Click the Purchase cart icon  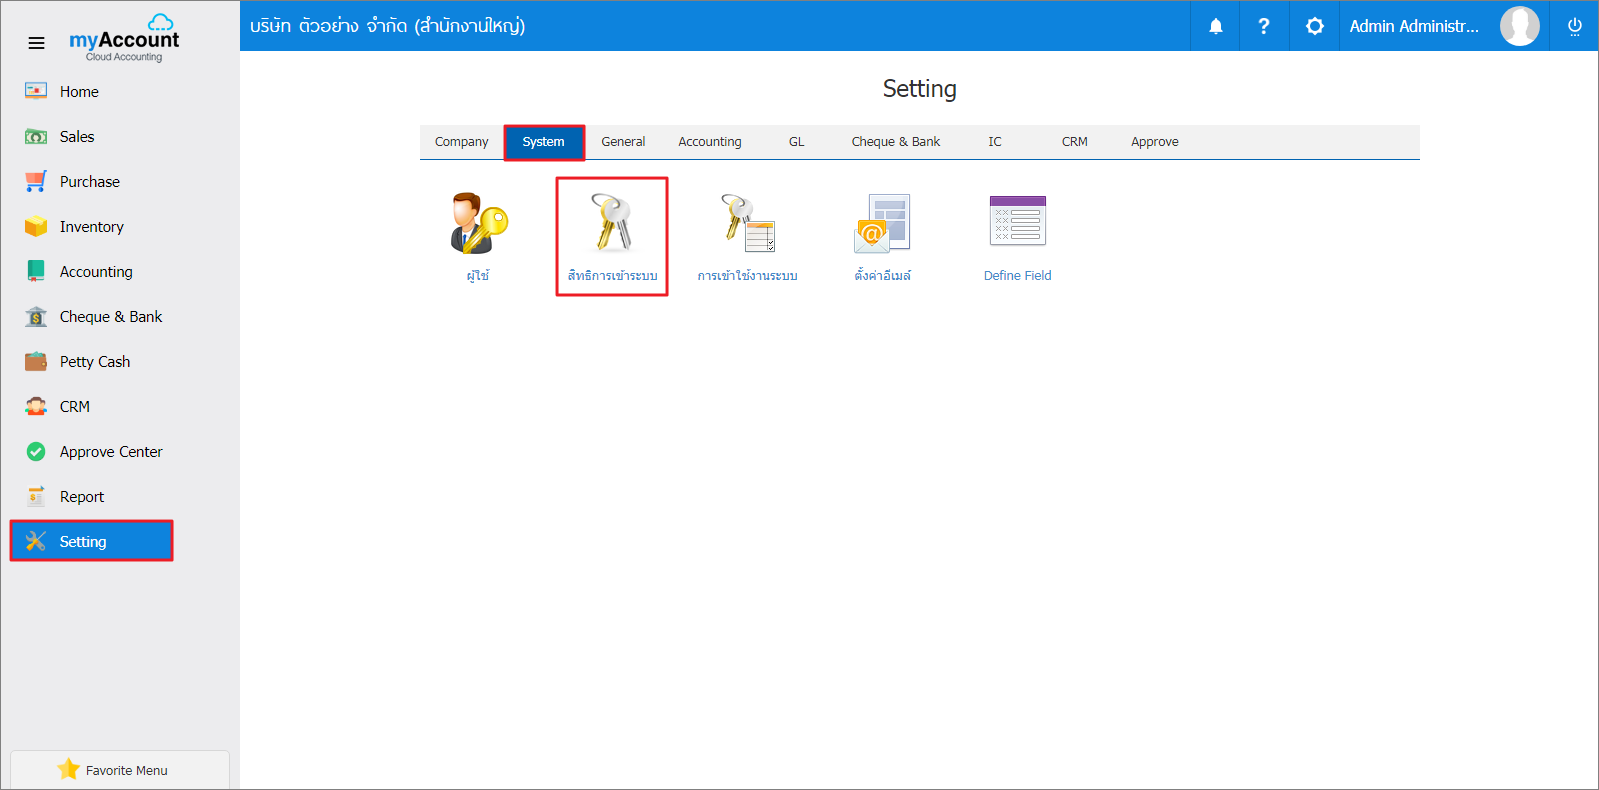[36, 181]
